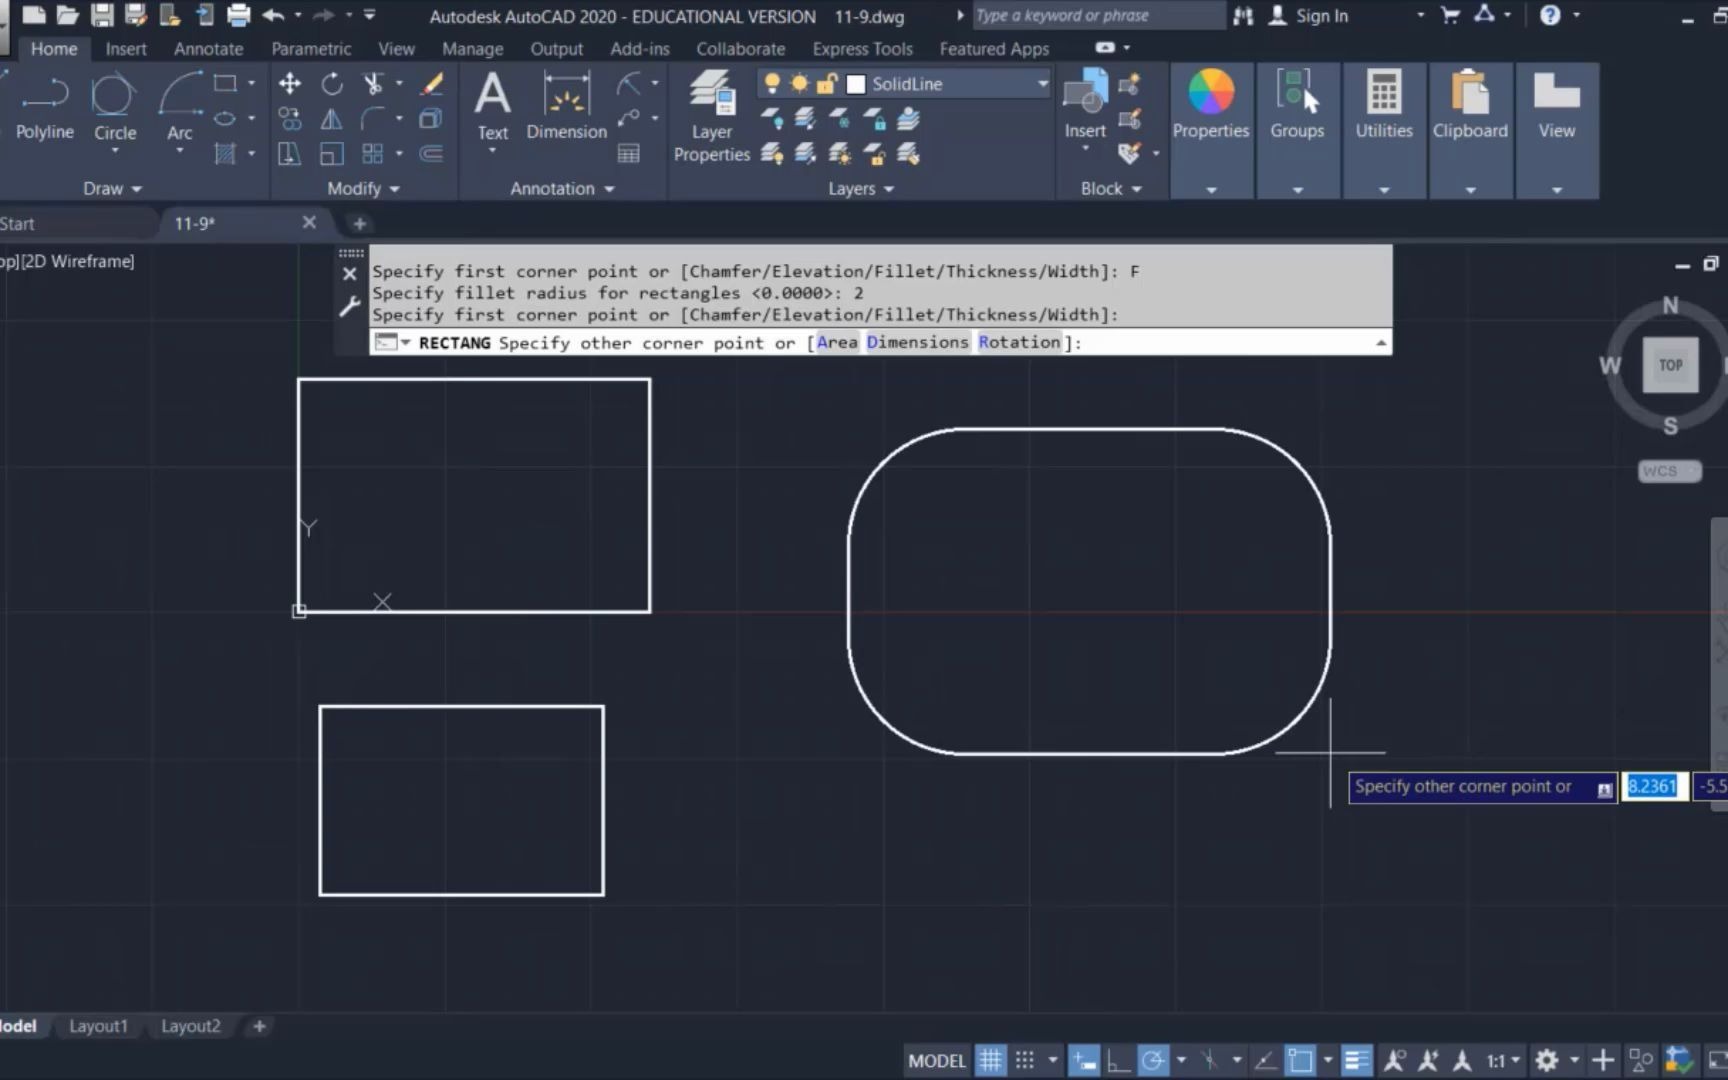Toggle dynamic input in status bar
This screenshot has width=1728, height=1080.
(1084, 1060)
